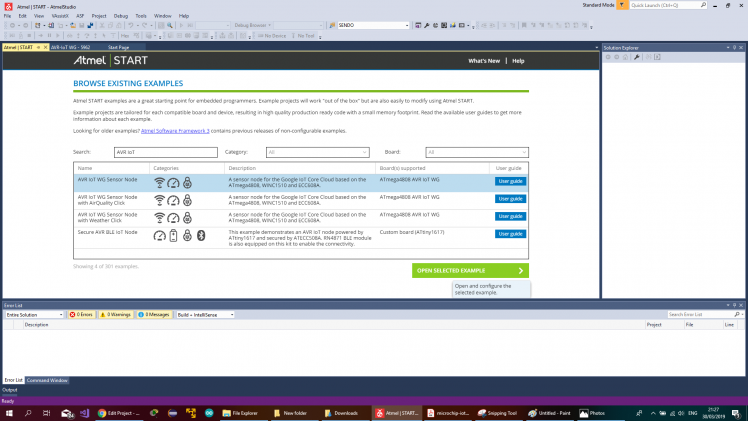Screen dimensions: 748x421
Task: Toggle the 0 Warnings filter
Action: click(x=115, y=314)
